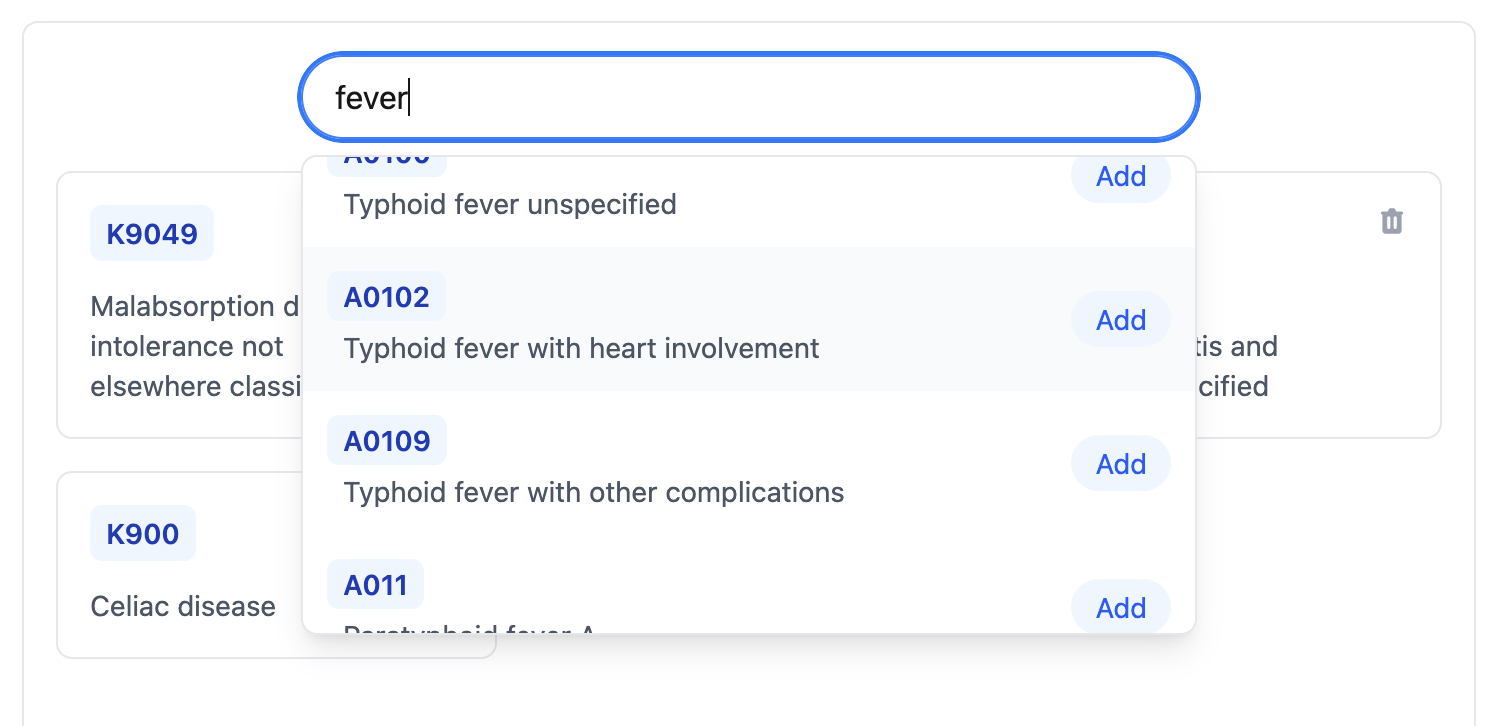Click the partially hidden A0100 code badge
Viewport: 1498px width, 726px height.
[x=386, y=161]
